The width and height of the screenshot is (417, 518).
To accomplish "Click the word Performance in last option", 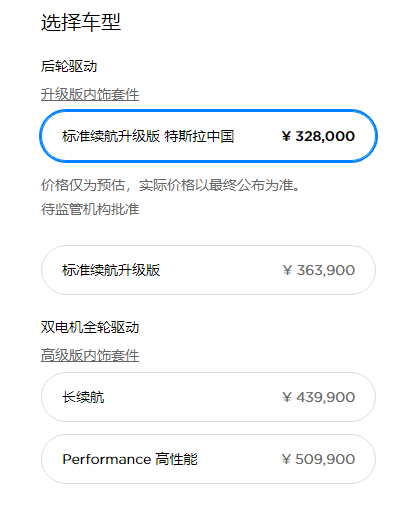I will coord(107,459).
